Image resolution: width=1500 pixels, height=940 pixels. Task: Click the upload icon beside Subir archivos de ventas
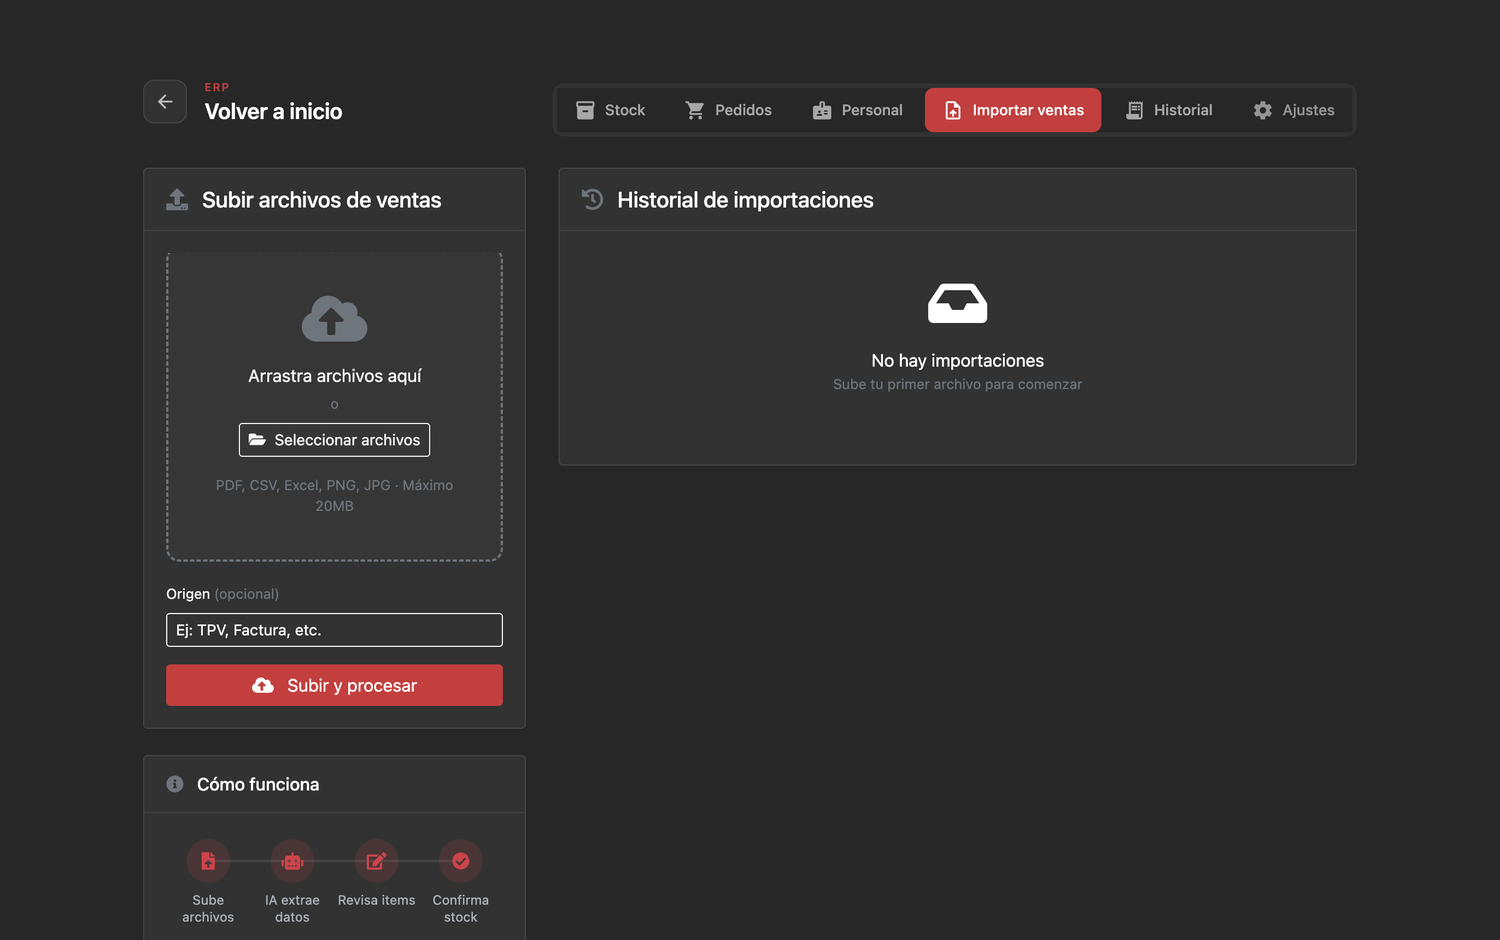coord(177,200)
